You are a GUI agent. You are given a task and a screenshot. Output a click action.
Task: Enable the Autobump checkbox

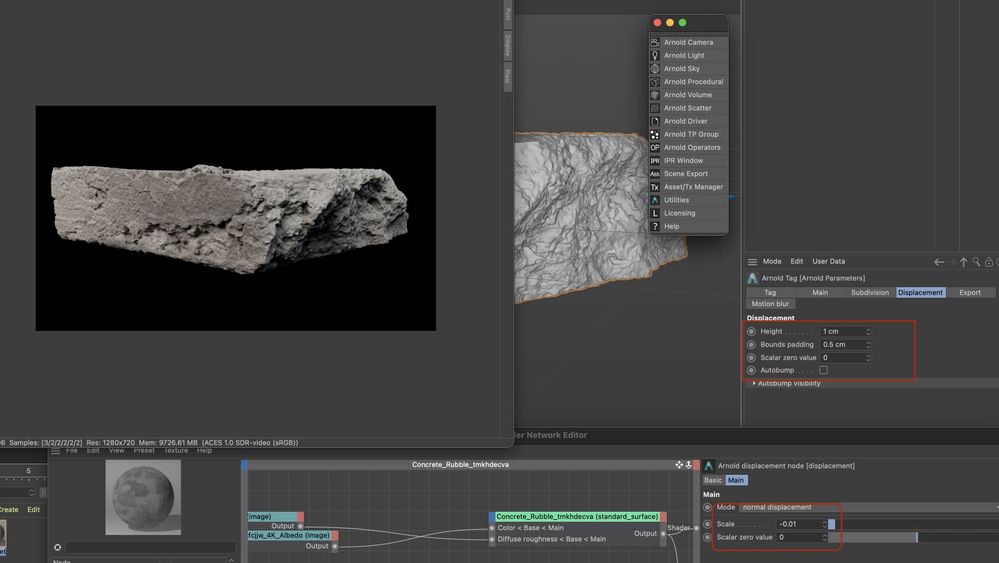(824, 370)
